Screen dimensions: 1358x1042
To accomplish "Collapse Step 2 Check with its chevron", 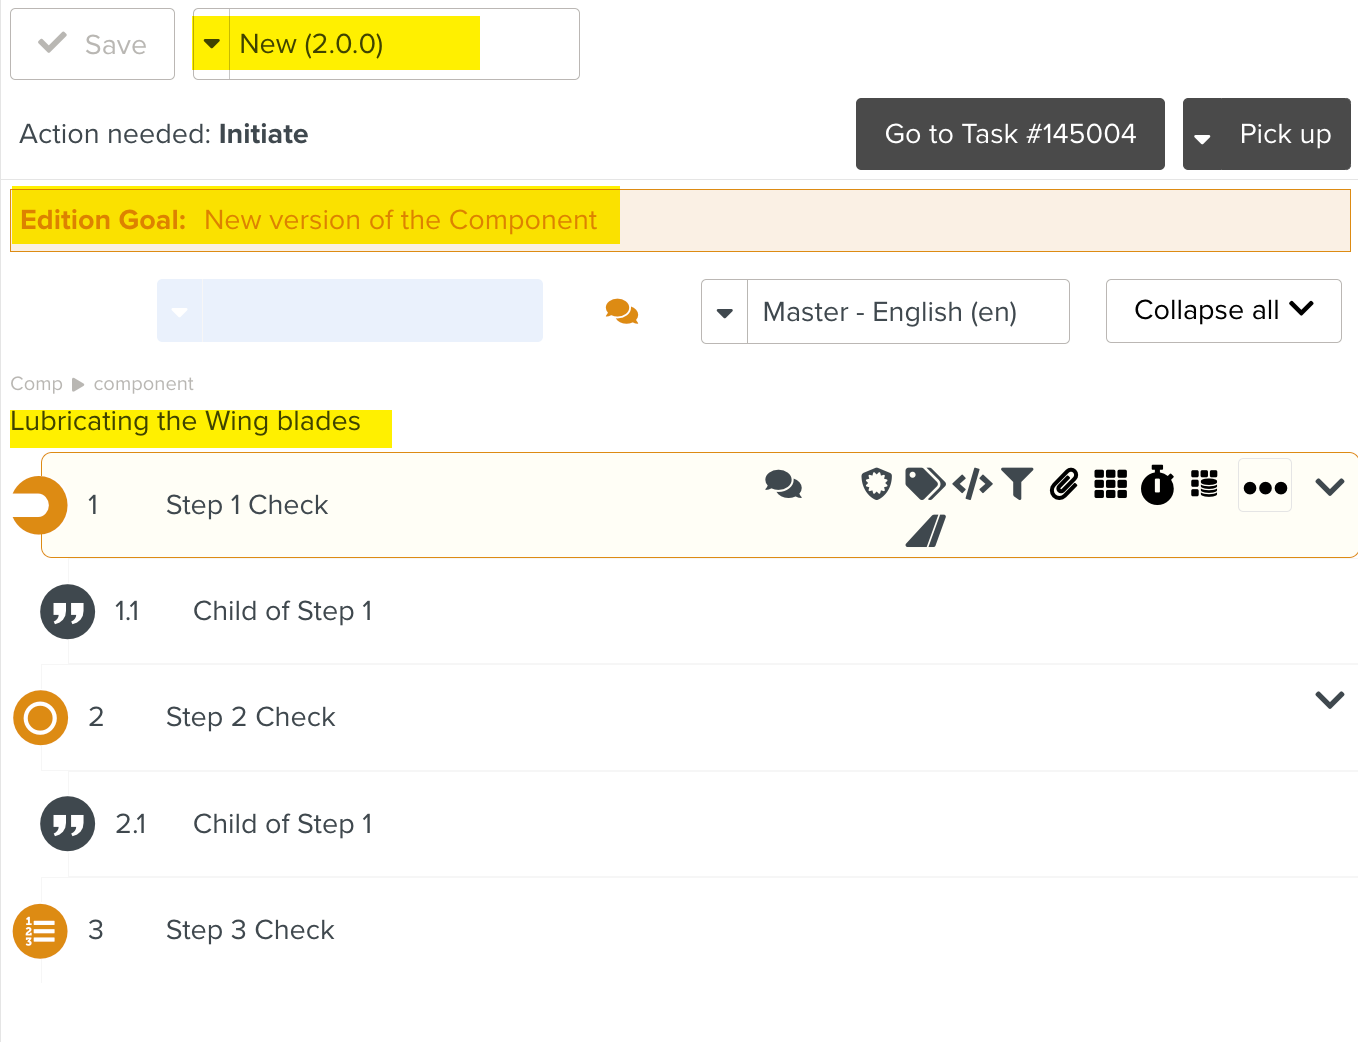I will pyautogui.click(x=1329, y=700).
